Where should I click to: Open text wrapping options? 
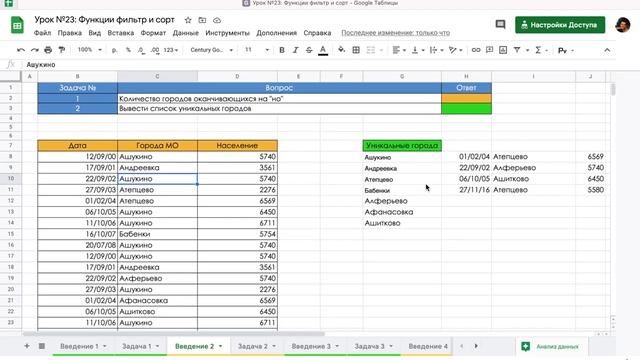pos(436,50)
